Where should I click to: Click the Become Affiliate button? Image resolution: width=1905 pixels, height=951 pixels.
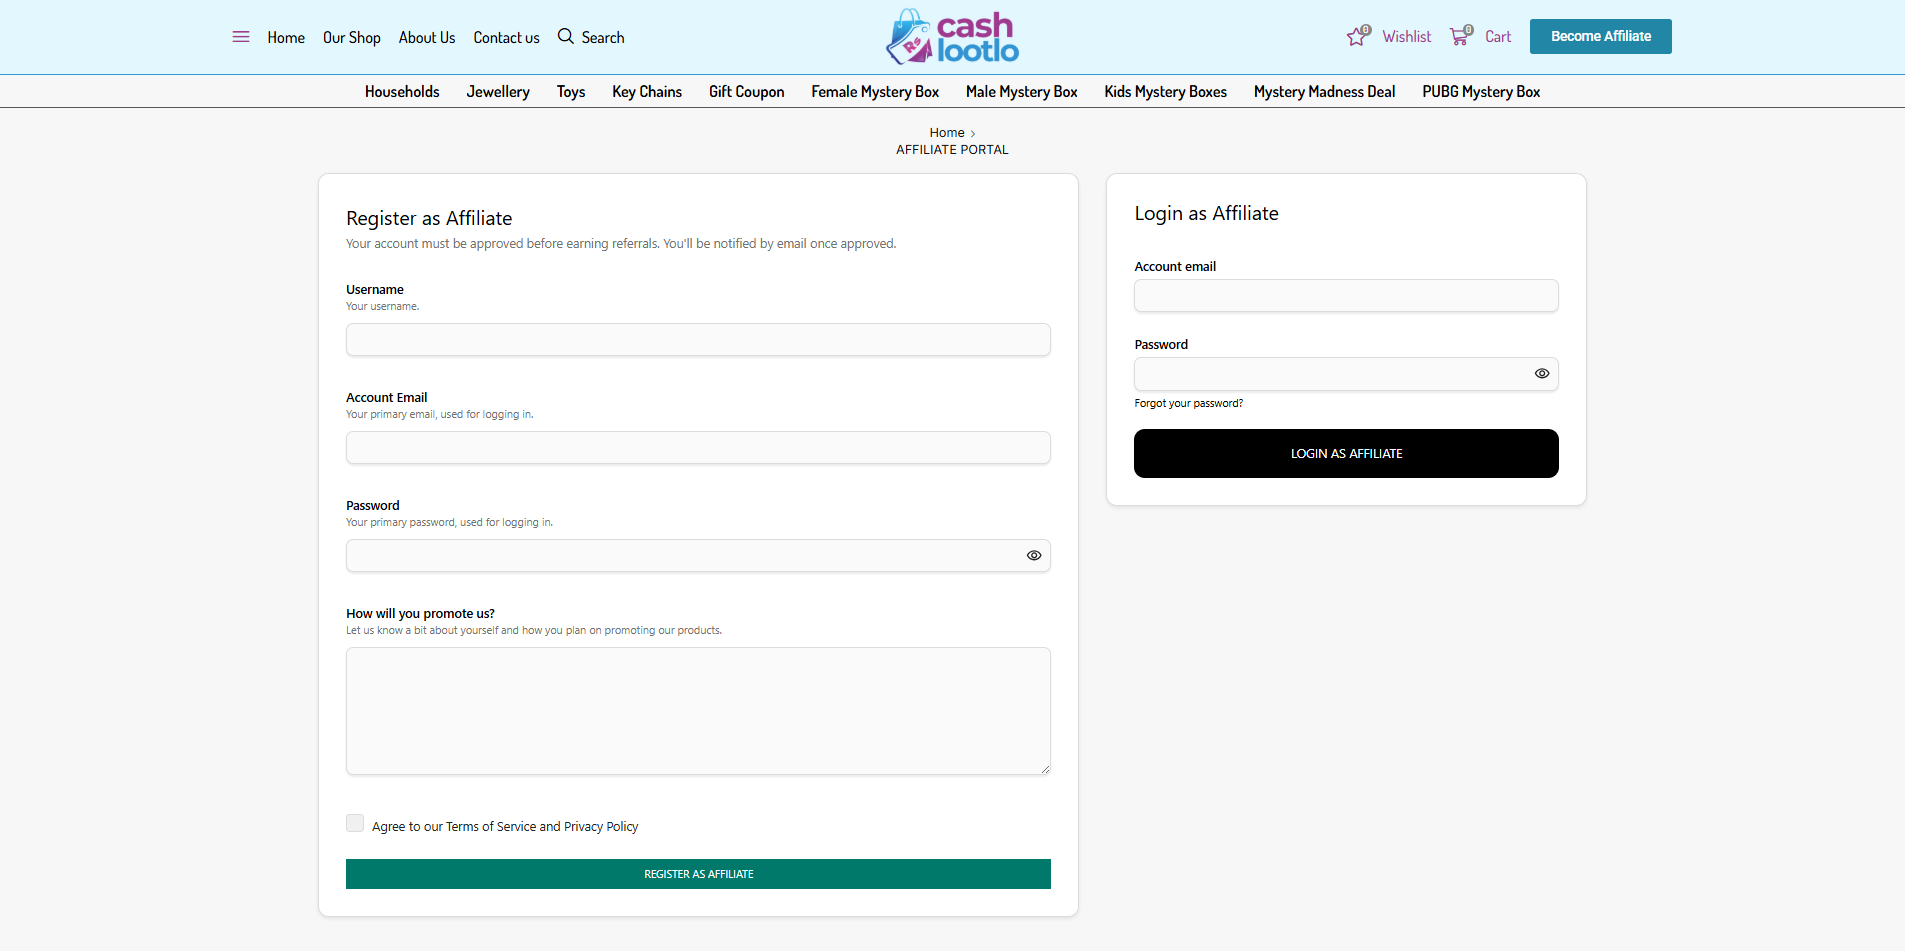coord(1600,37)
